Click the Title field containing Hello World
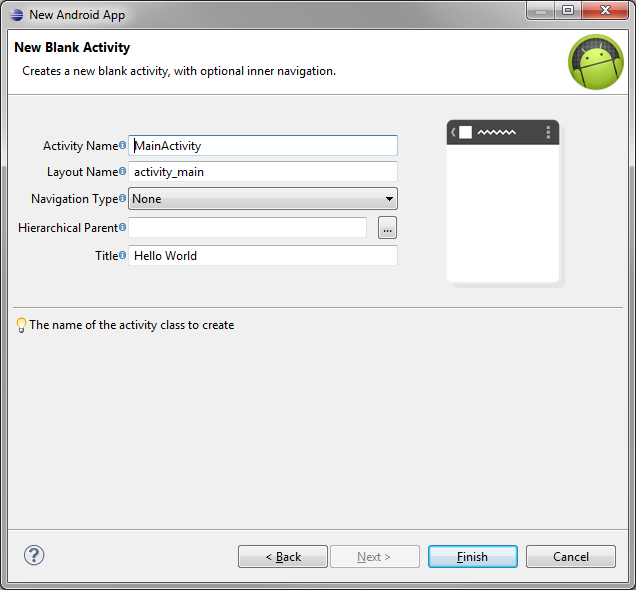This screenshot has width=636, height=590. coord(263,255)
